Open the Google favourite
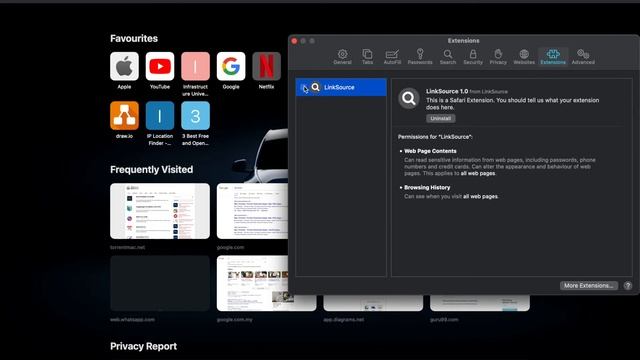Viewport: 640px width, 360px height. 231,66
